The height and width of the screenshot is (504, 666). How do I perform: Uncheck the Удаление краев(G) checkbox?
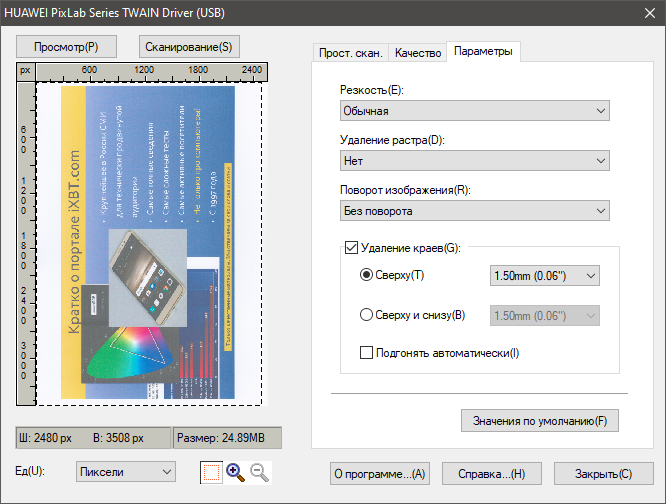351,248
